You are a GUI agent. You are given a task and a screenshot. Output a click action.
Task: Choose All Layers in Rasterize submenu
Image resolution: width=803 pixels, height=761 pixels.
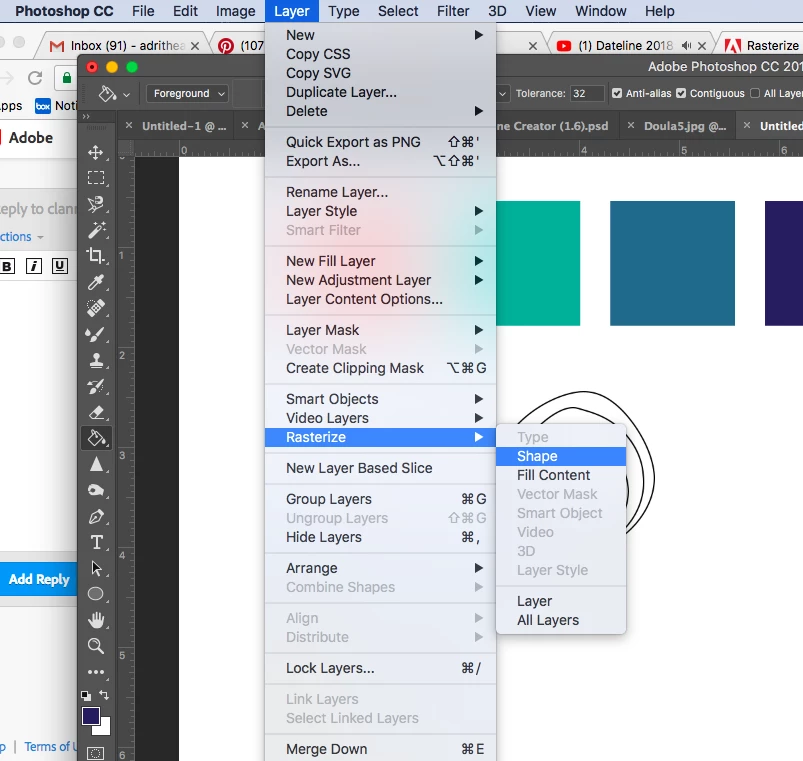(x=561, y=620)
